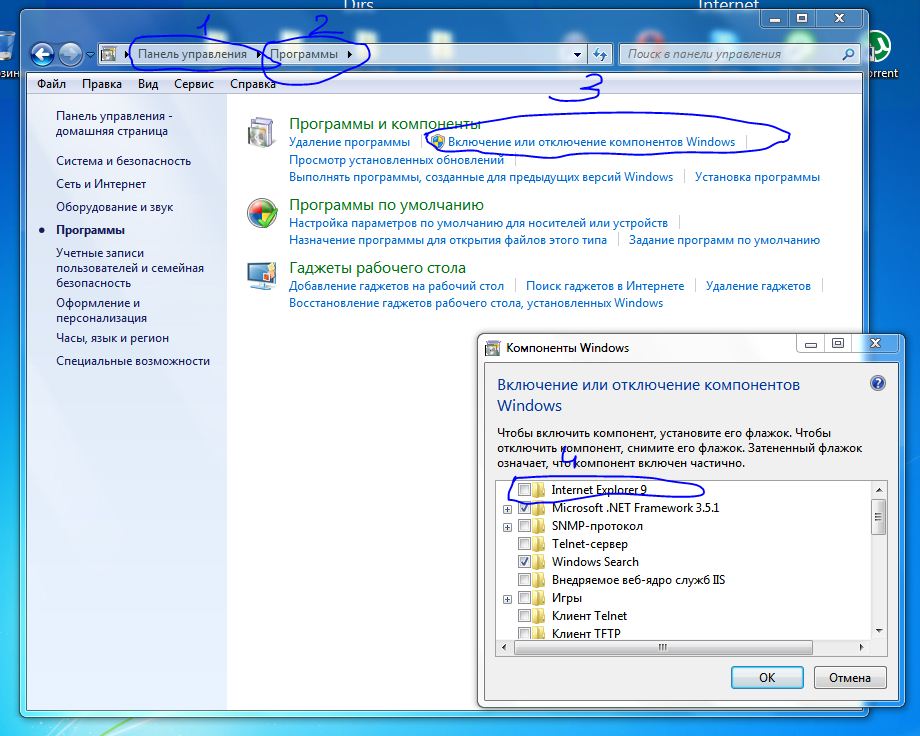Image resolution: width=920 pixels, height=736 pixels.
Task: Click the search magnifier icon
Action: click(x=849, y=54)
